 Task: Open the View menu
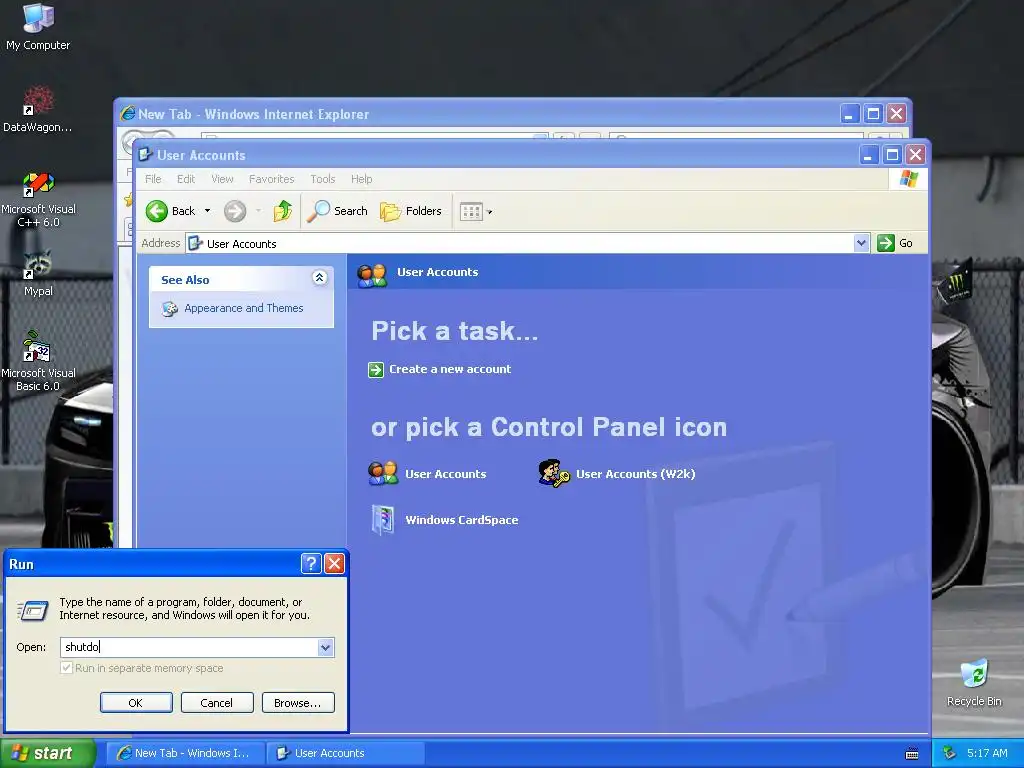pyautogui.click(x=222, y=179)
